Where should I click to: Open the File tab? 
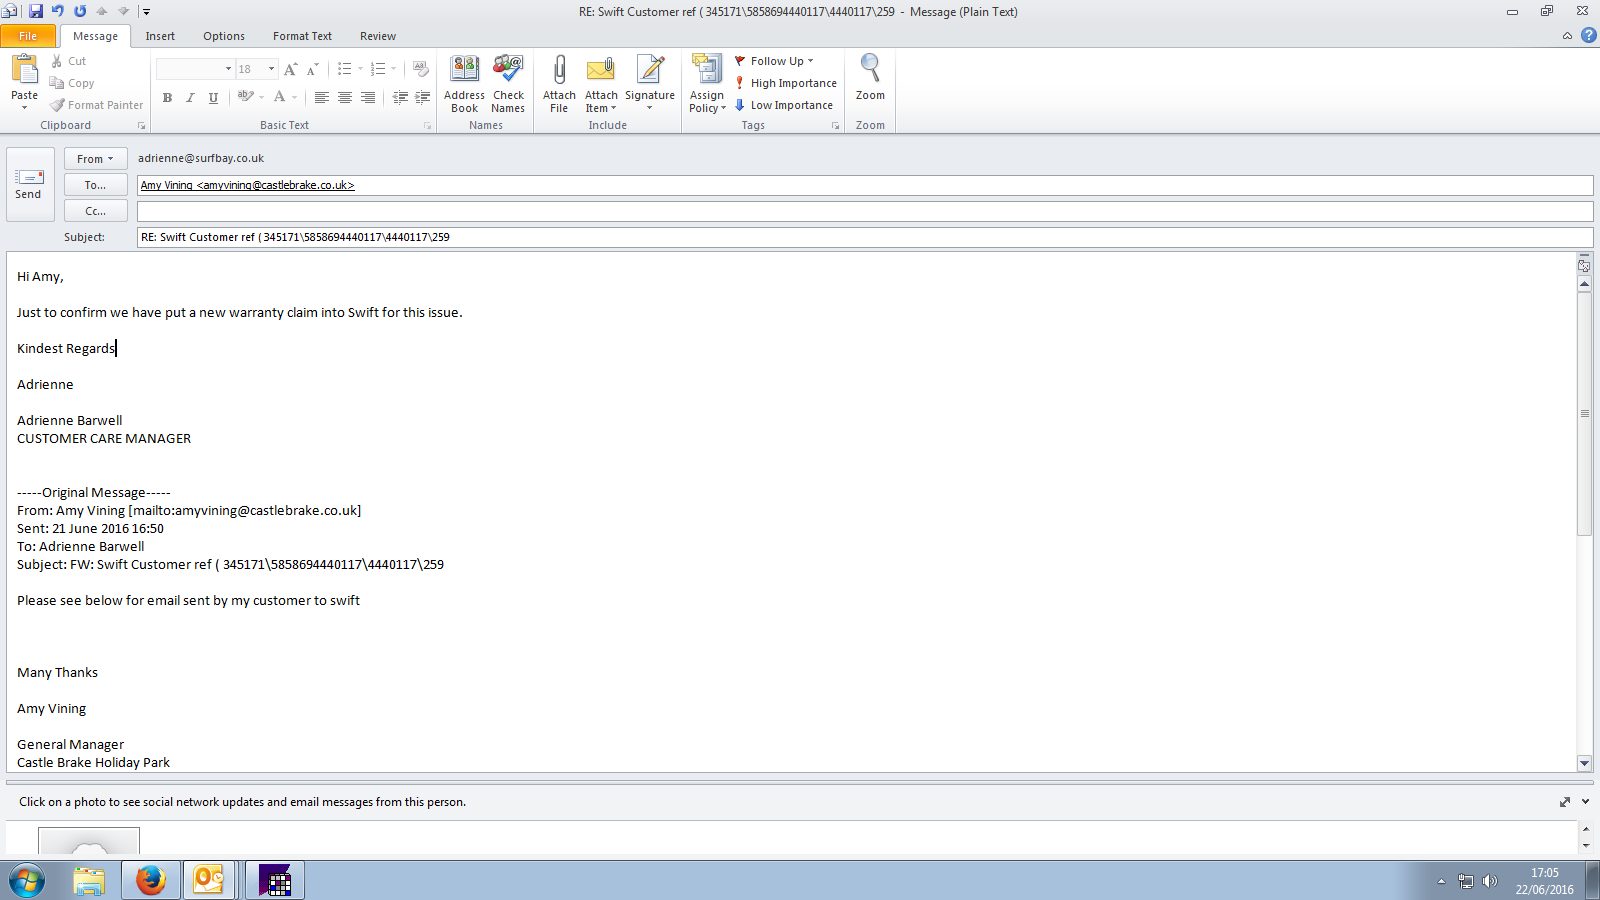(28, 36)
